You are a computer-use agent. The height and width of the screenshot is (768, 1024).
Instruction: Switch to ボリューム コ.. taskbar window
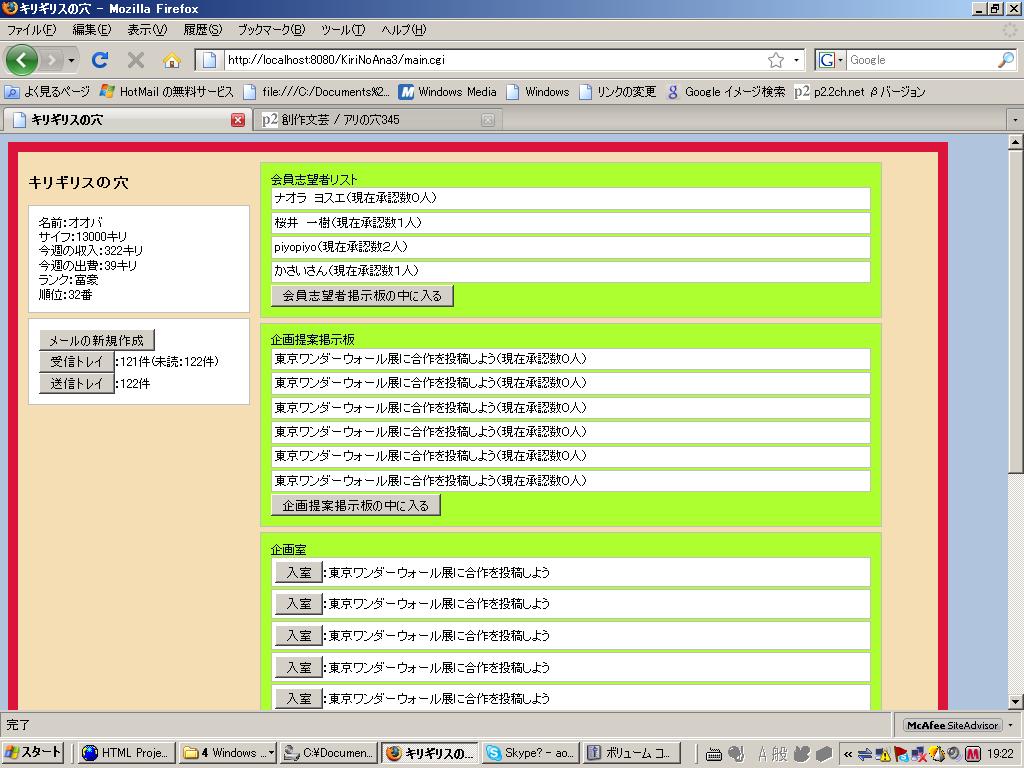click(632, 752)
